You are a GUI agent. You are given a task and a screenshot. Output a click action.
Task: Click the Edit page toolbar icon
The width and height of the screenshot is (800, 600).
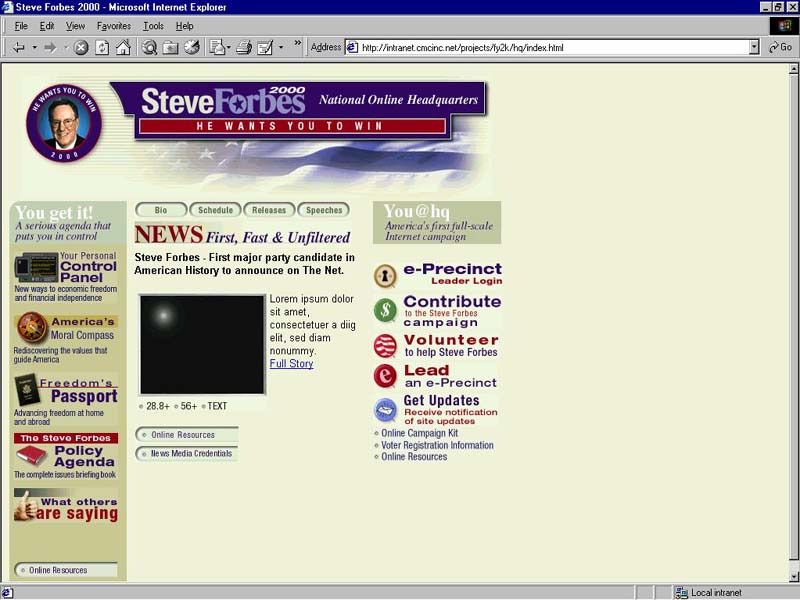265,47
